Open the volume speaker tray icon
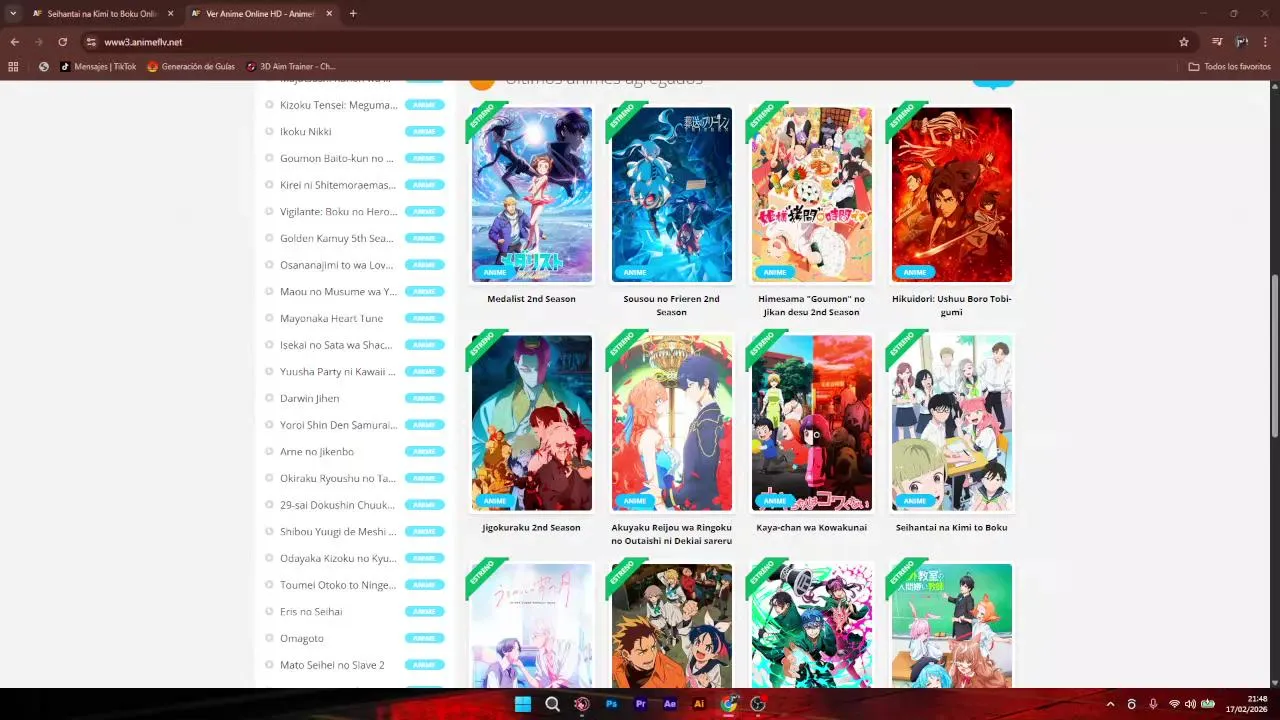 click(1190, 704)
